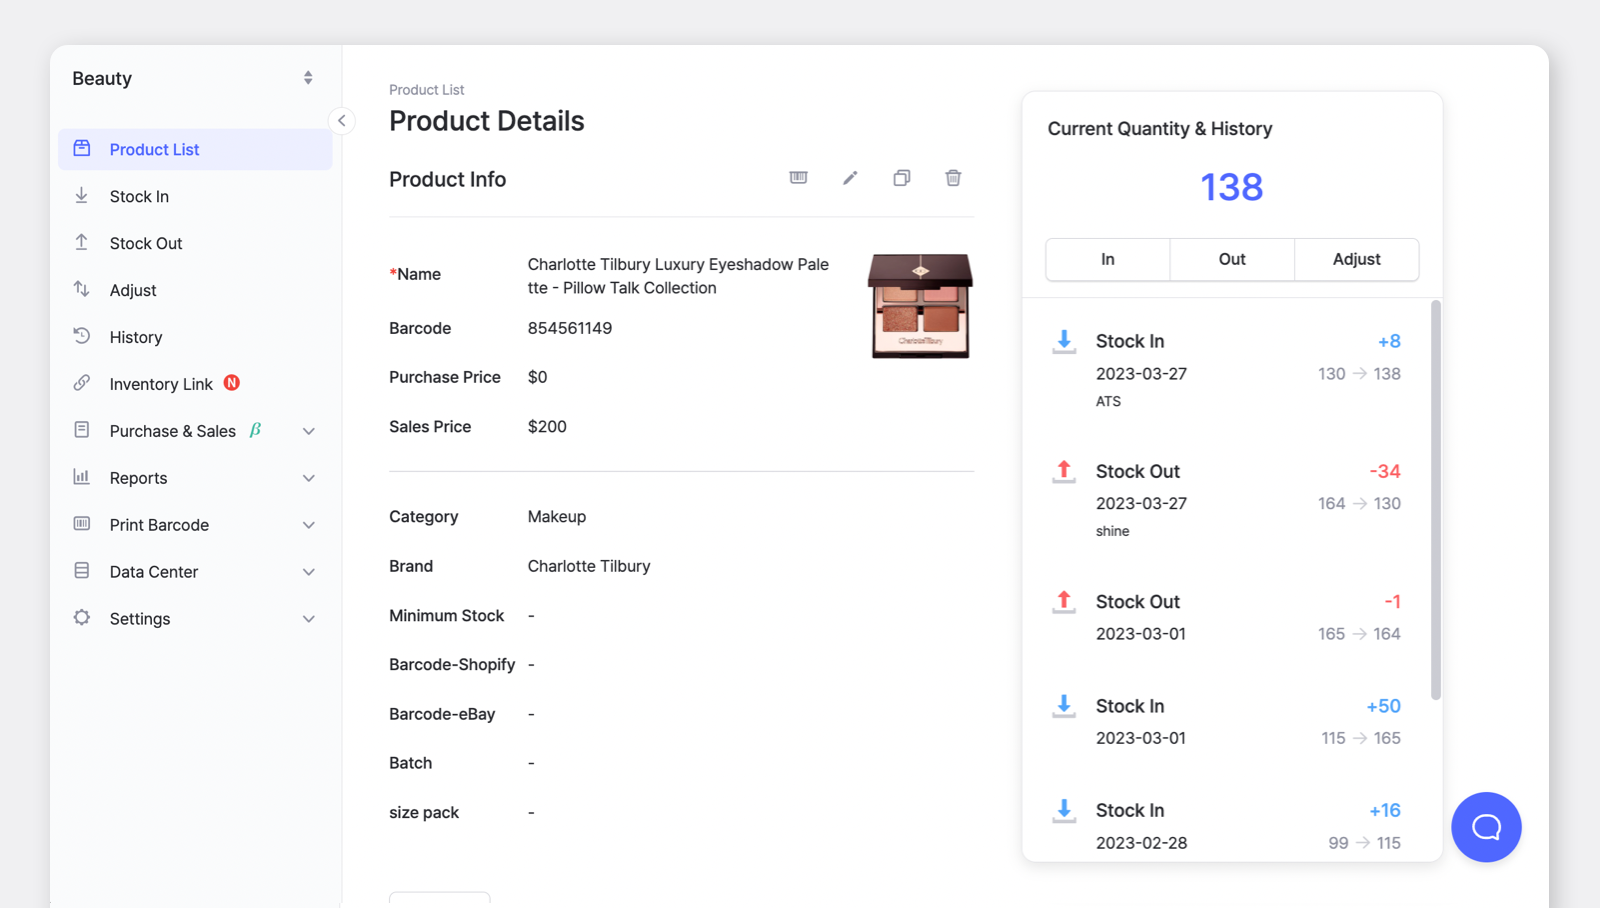The width and height of the screenshot is (1600, 908).
Task: Click the eyeshadow palette product thumbnail
Action: 919,307
